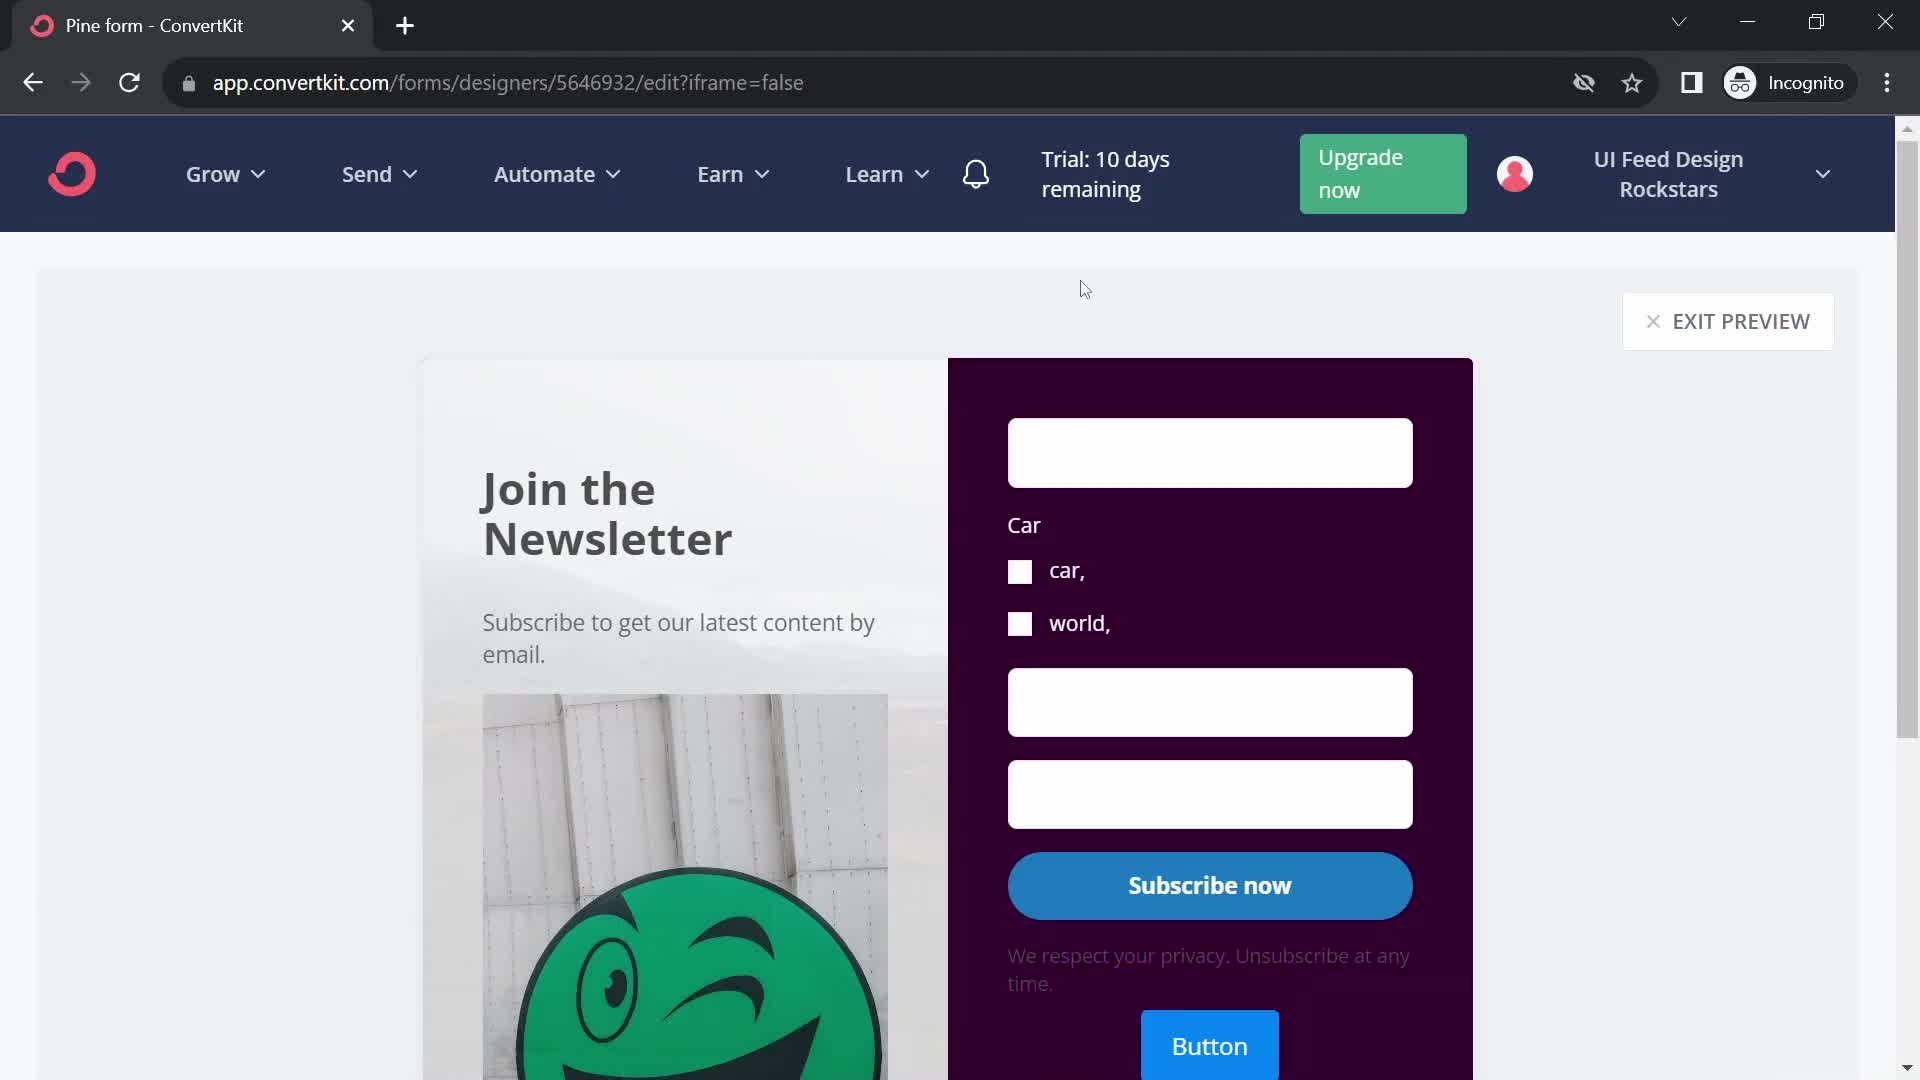Click the EXIT PREVIEW button
The width and height of the screenshot is (1920, 1080).
1727,320
